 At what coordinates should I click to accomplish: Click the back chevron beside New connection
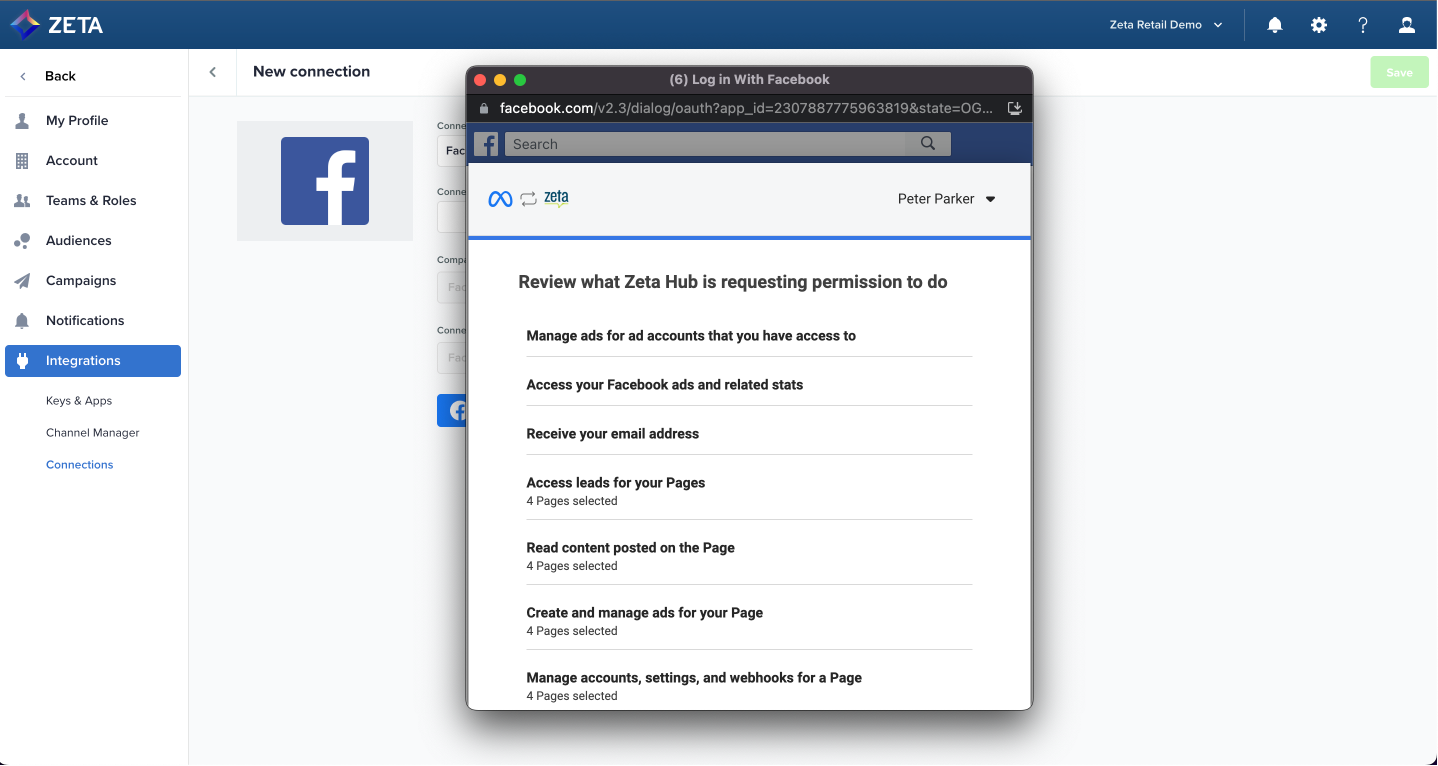coord(213,72)
